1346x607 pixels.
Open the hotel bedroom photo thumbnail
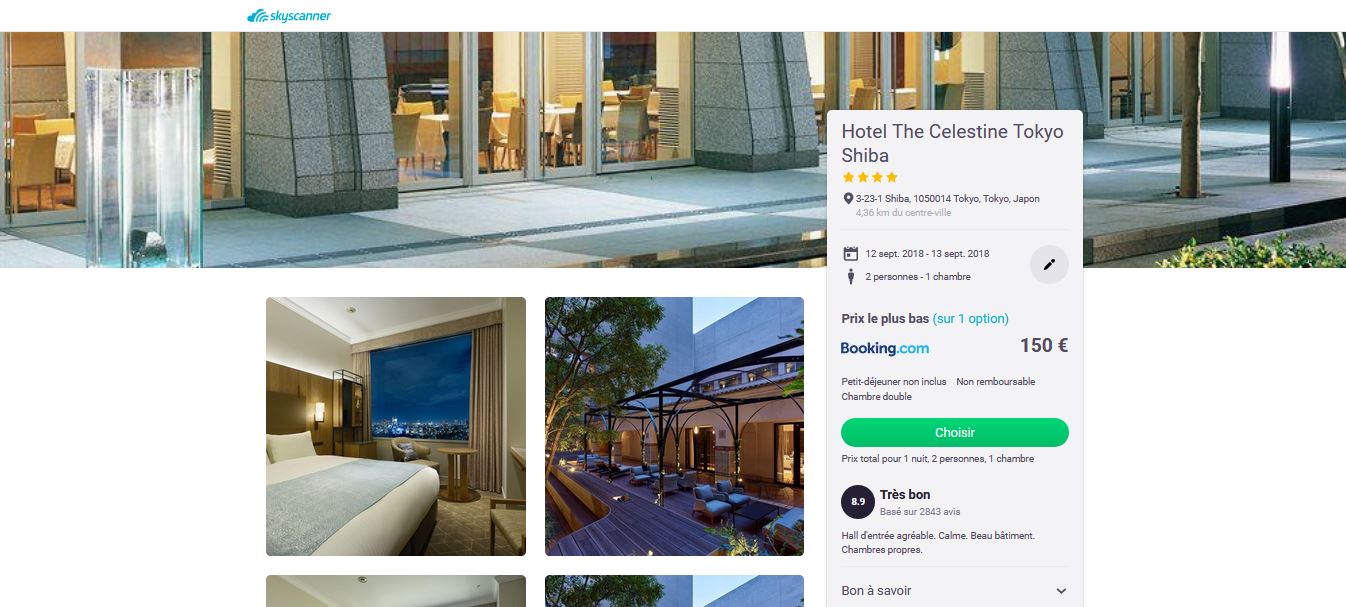396,426
